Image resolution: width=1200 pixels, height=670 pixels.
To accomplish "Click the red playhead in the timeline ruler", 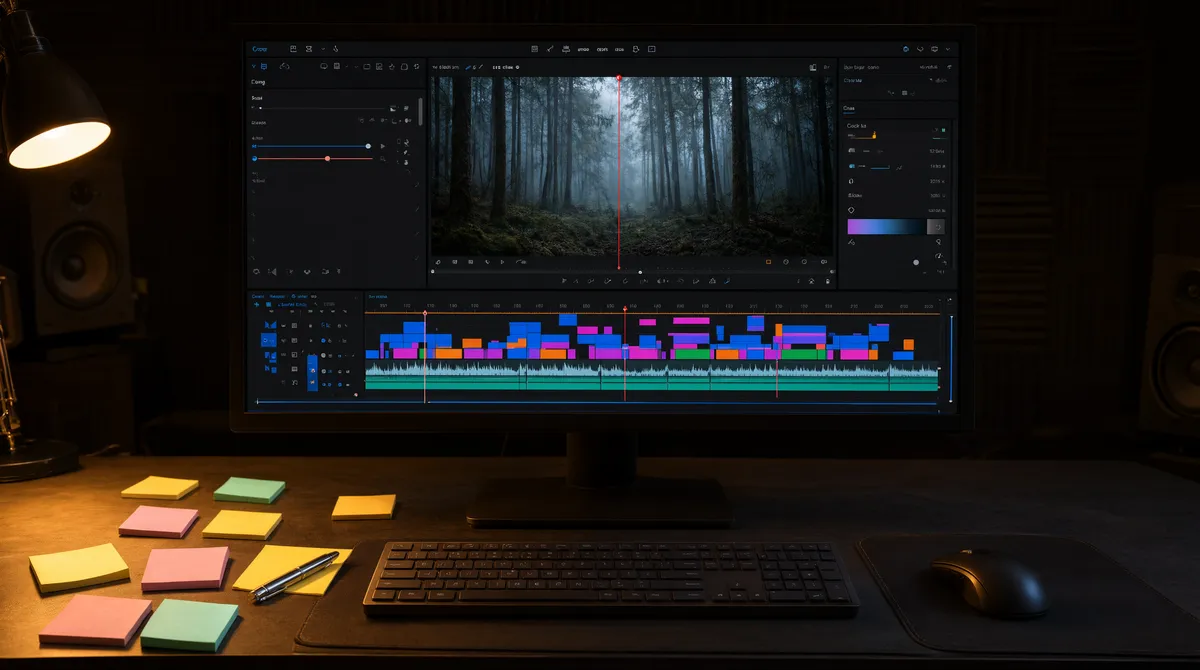I will coord(626,309).
